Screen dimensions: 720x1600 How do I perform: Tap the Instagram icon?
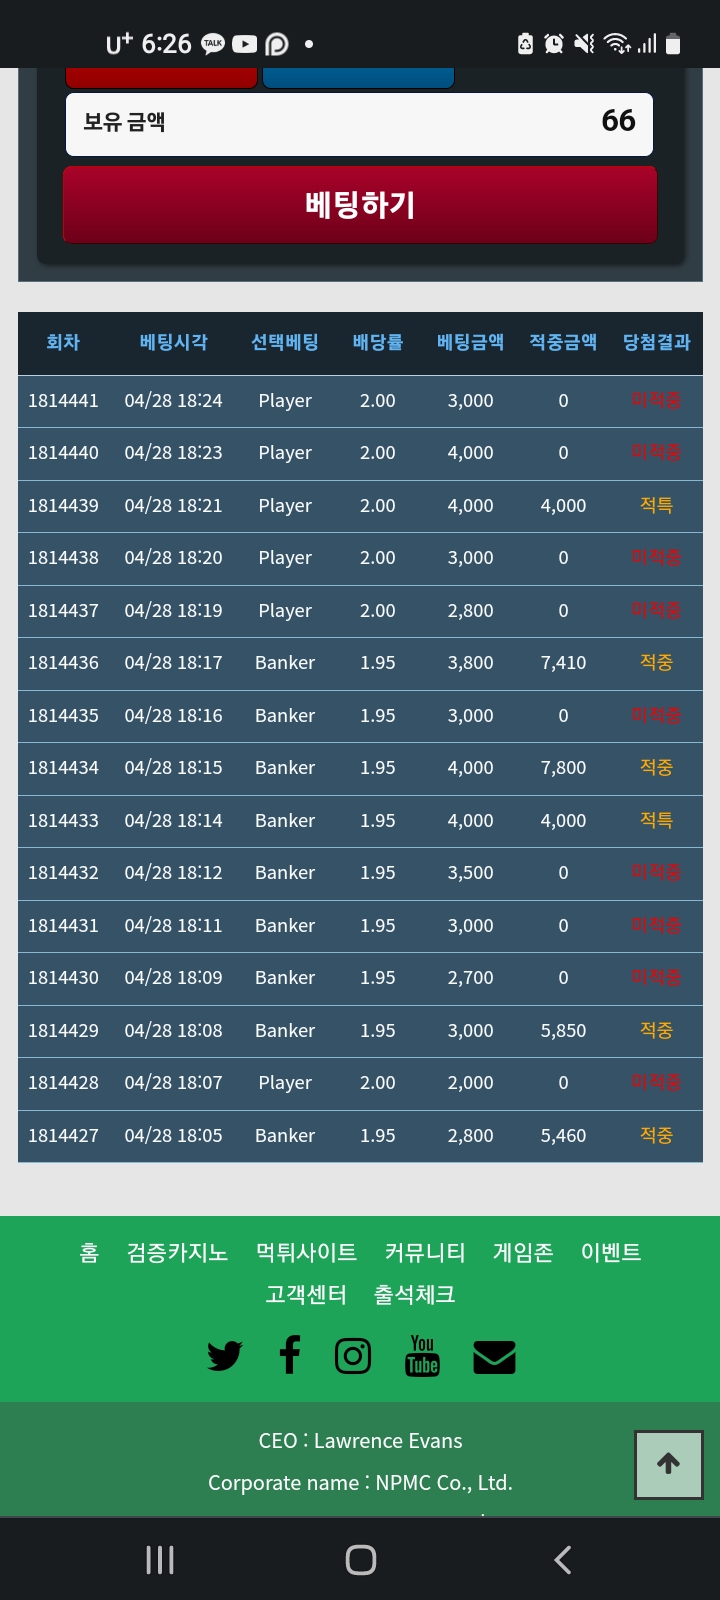tap(353, 1356)
